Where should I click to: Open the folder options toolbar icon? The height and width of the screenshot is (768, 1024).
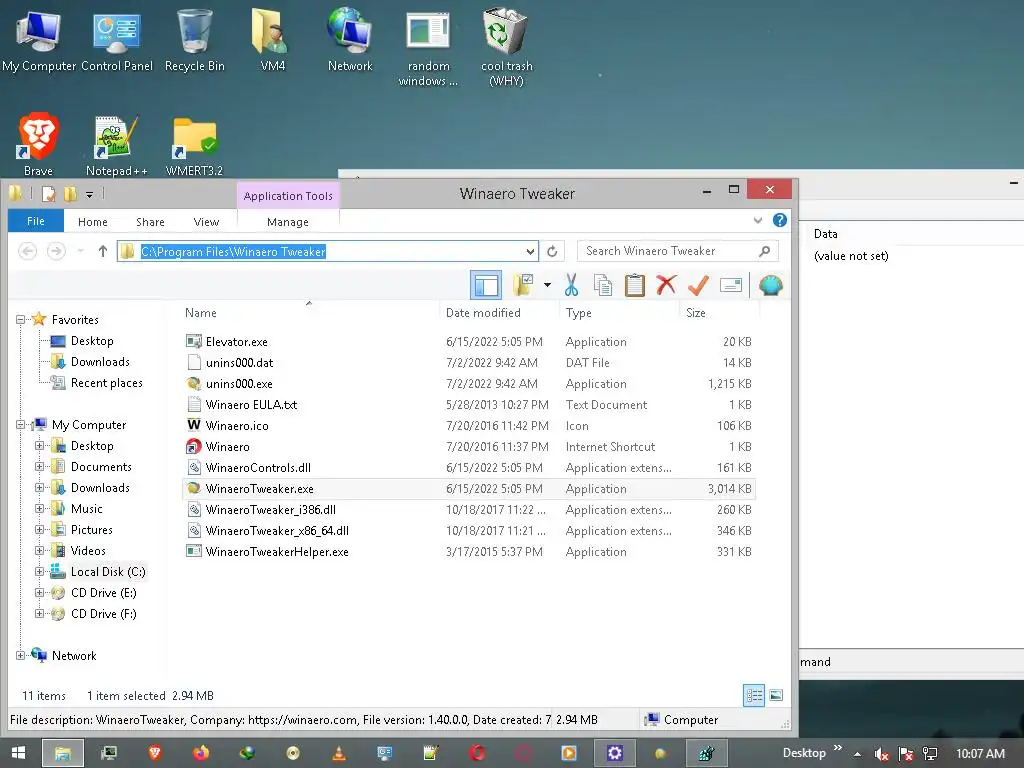click(x=523, y=285)
